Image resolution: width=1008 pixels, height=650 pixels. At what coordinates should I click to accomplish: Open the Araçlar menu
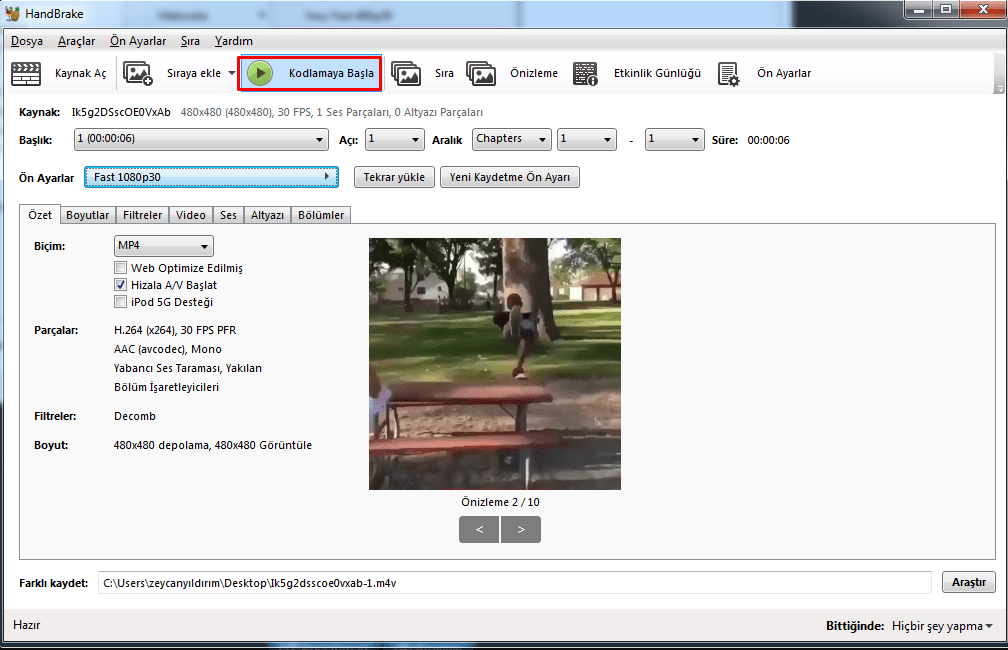click(76, 41)
